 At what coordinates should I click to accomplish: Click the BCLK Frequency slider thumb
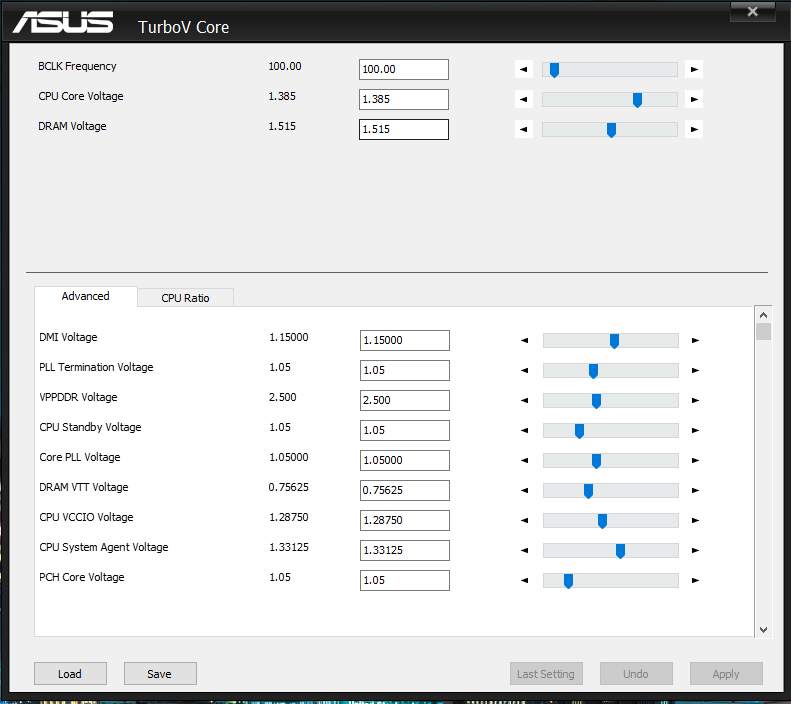[554, 70]
